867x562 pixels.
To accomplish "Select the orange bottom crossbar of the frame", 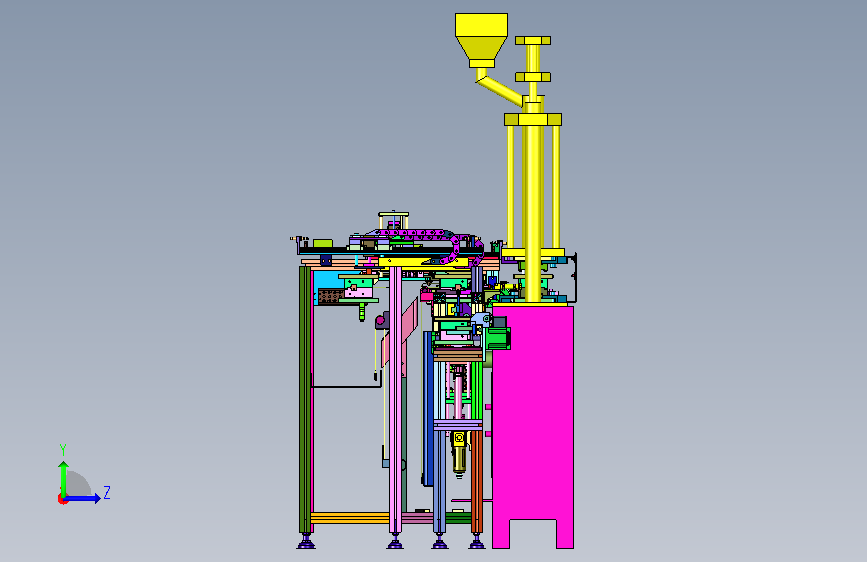I will tap(350, 518).
